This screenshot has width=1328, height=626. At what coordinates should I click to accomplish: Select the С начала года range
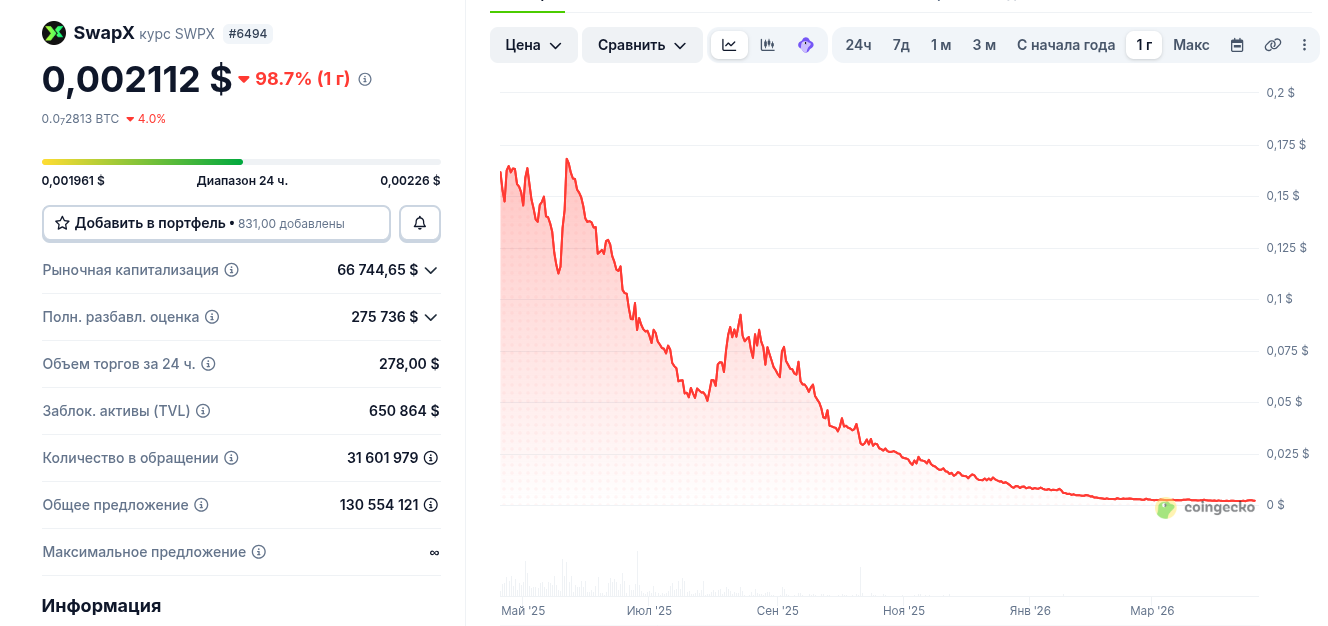1066,45
